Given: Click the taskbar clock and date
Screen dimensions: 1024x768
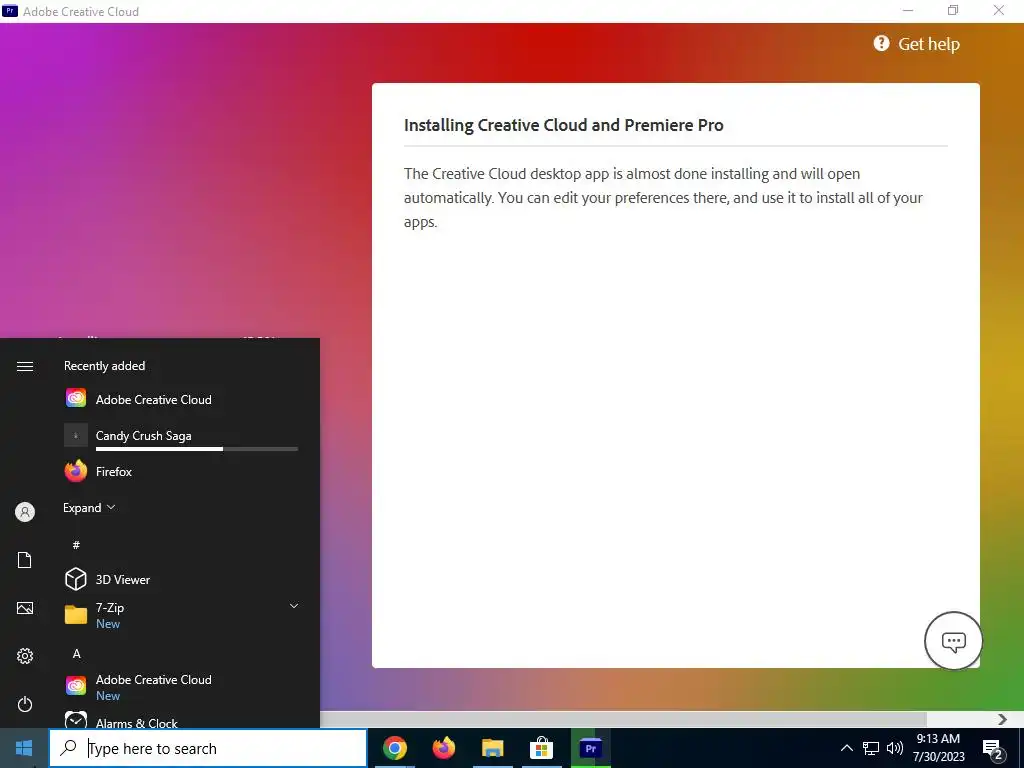Looking at the screenshot, I should [938, 748].
